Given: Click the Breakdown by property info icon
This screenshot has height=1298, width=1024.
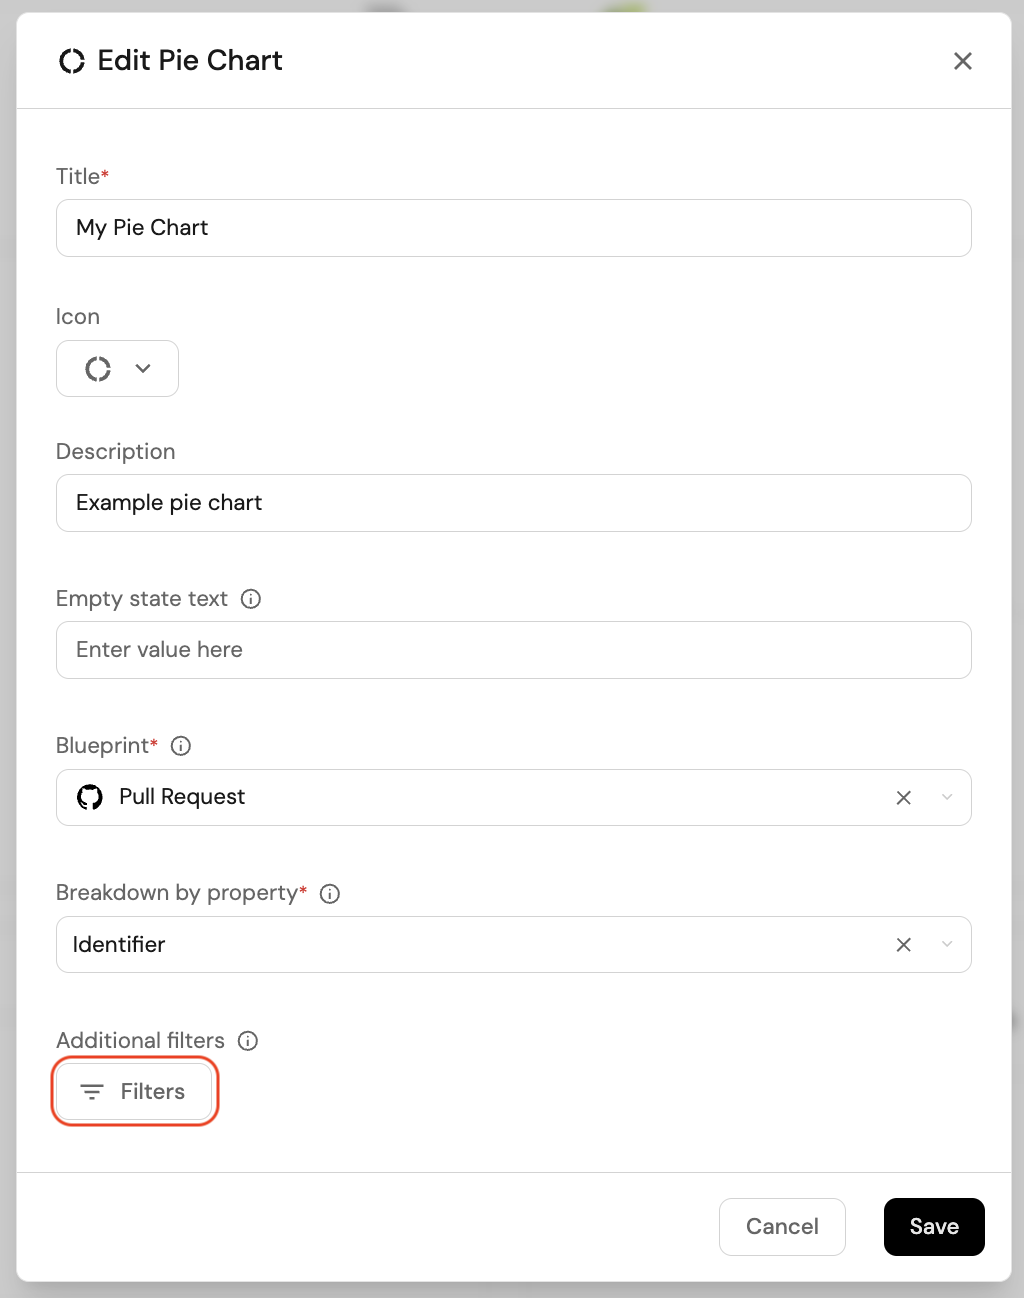Looking at the screenshot, I should point(330,894).
